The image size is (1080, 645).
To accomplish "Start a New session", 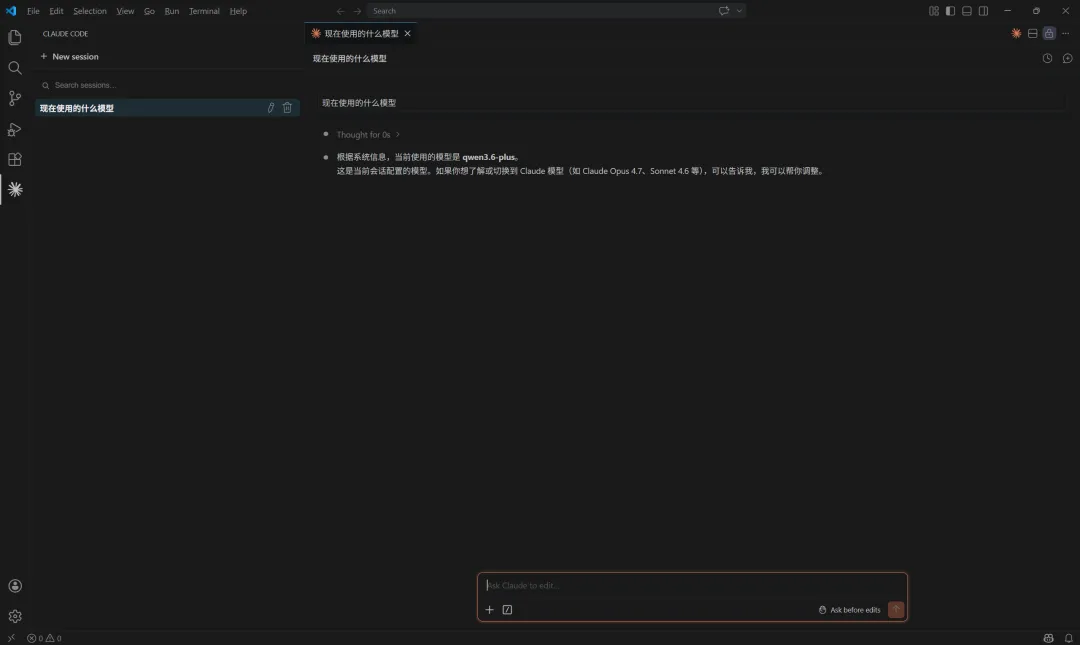I will (70, 57).
